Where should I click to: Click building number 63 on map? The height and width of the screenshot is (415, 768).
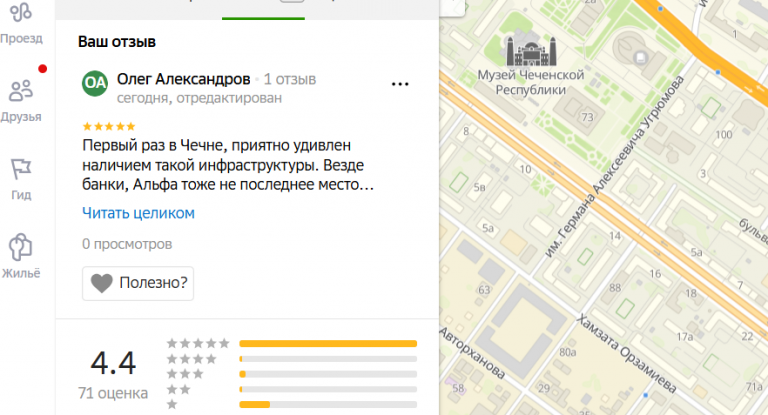point(484,290)
